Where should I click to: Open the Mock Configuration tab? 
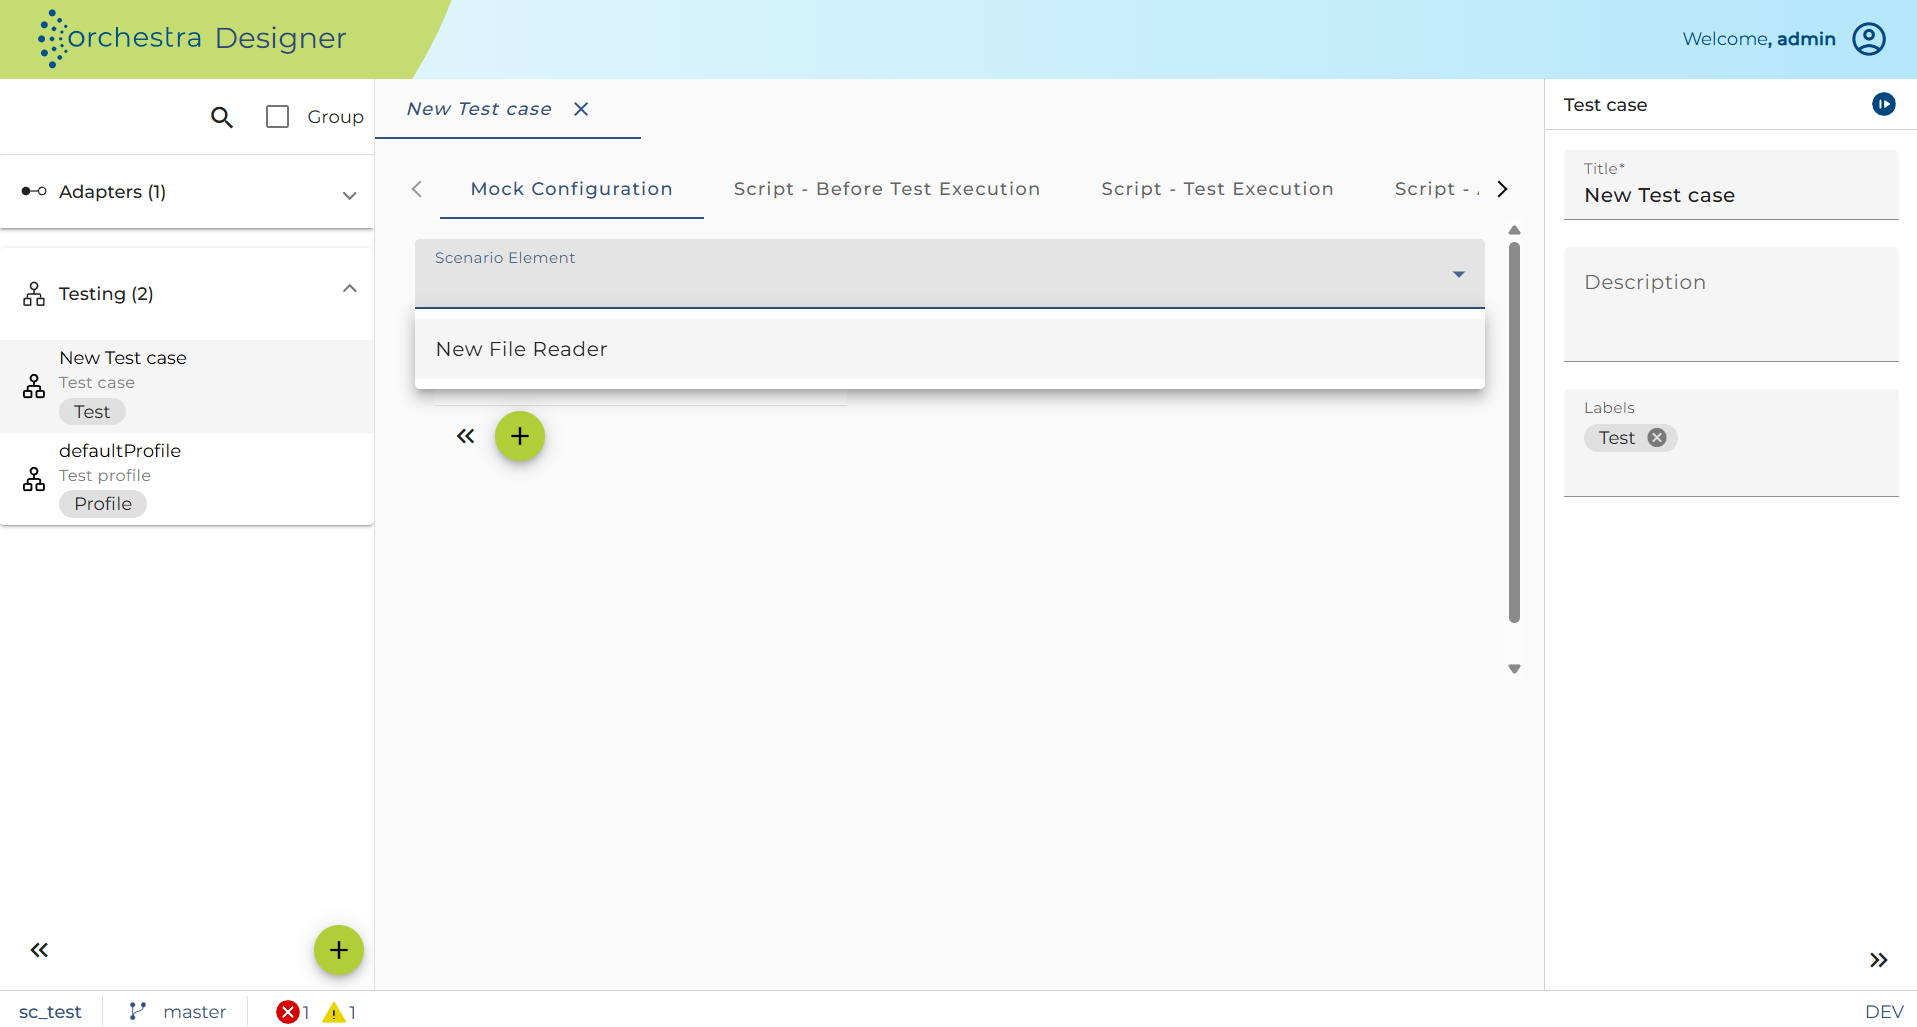coord(572,189)
